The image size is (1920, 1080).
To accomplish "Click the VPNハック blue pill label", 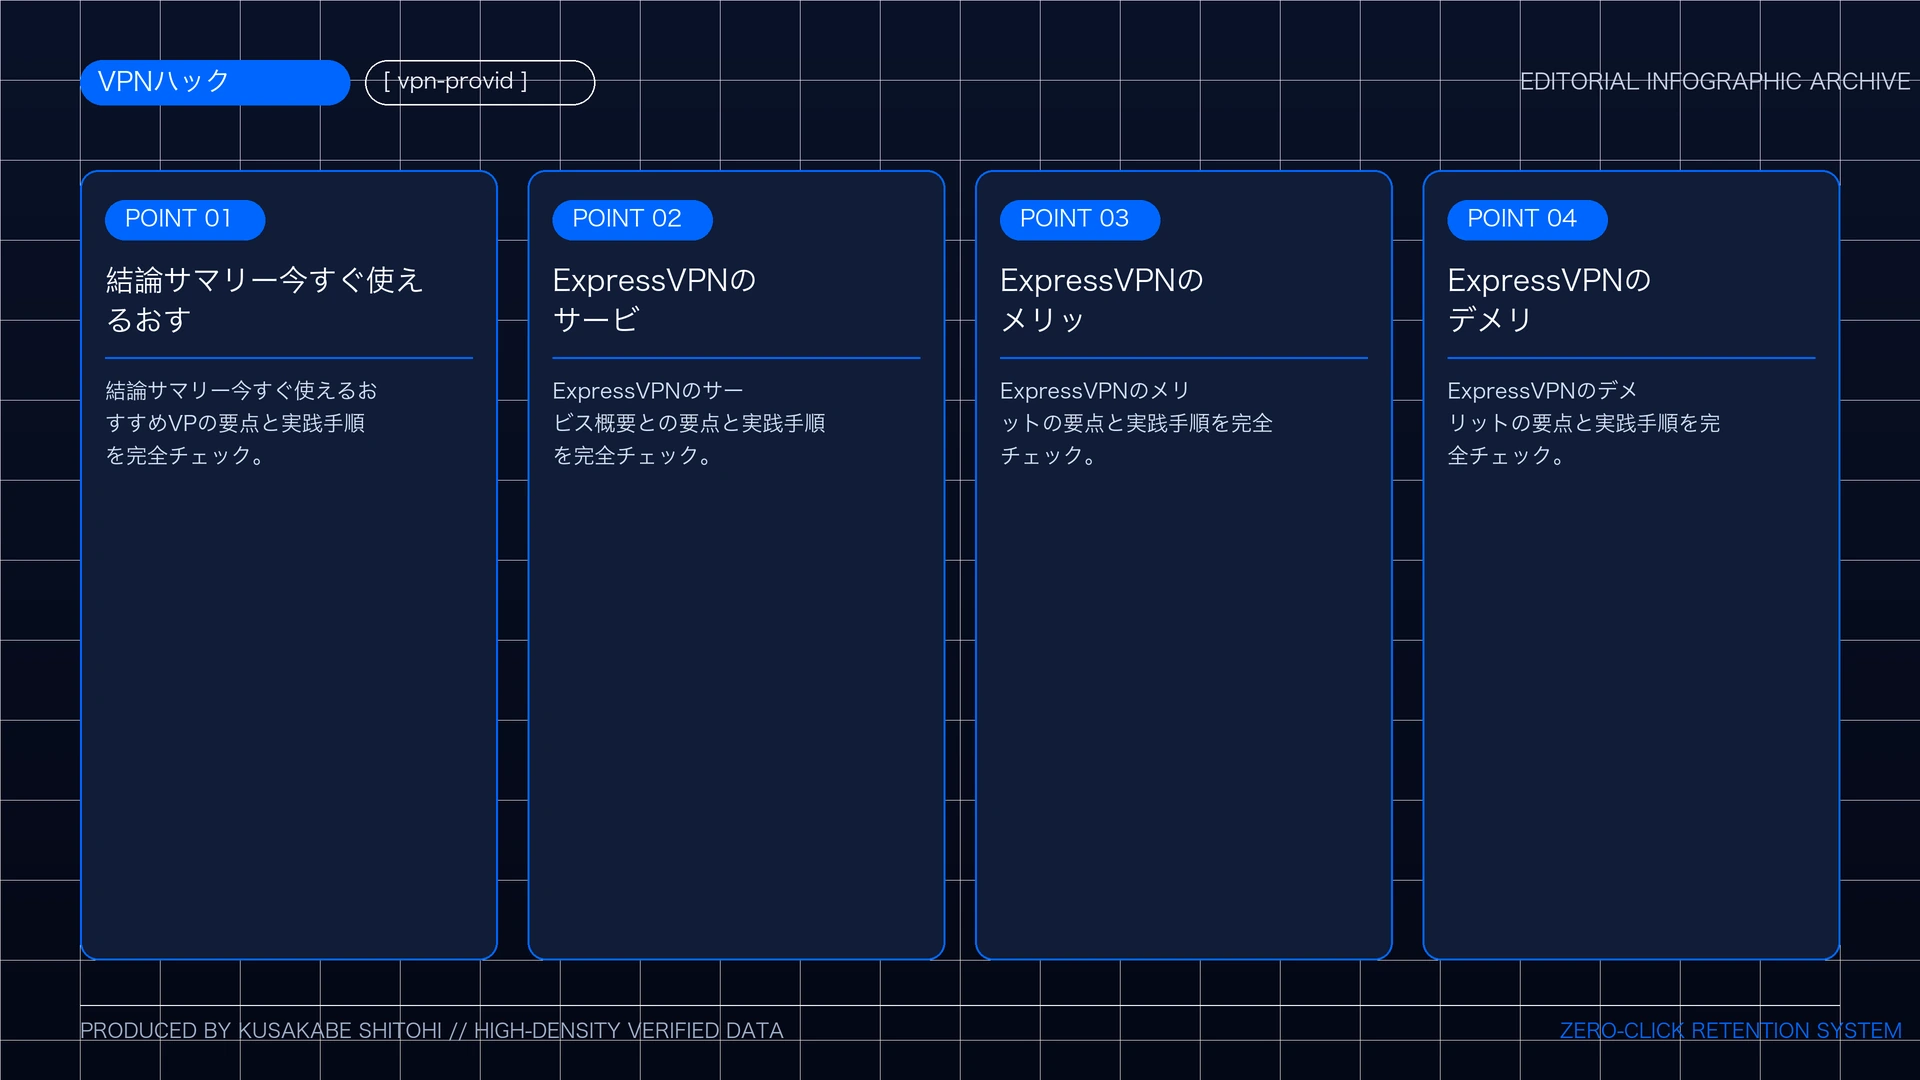I will [215, 82].
